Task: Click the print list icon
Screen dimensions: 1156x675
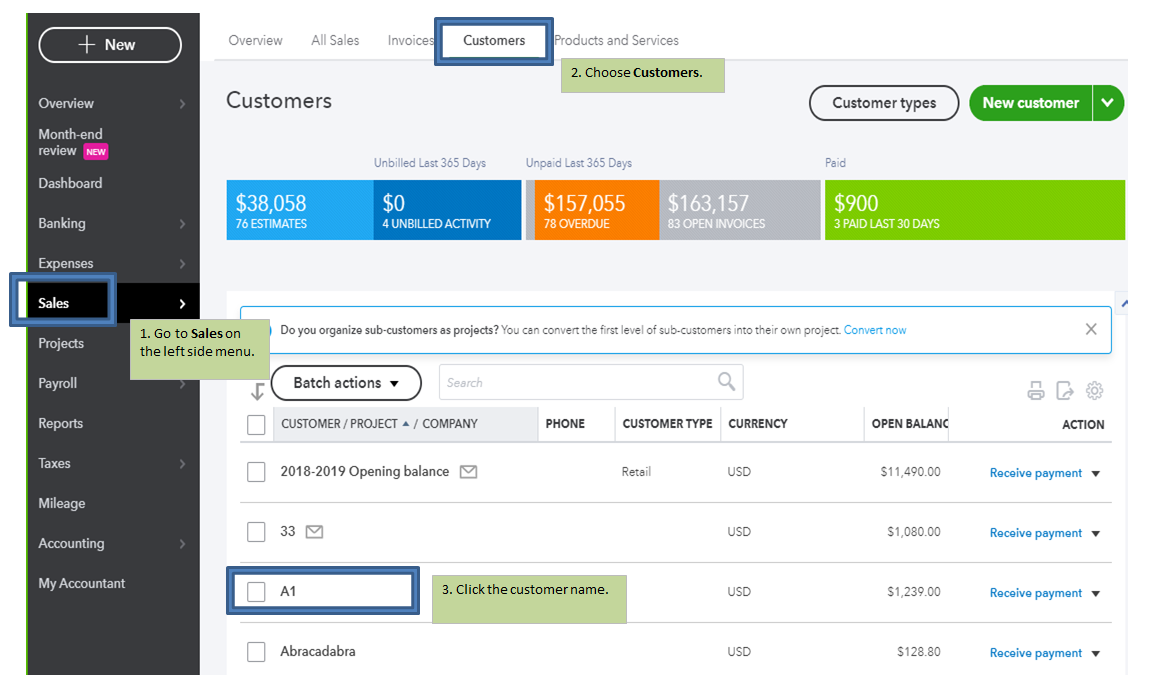Action: pyautogui.click(x=1036, y=391)
